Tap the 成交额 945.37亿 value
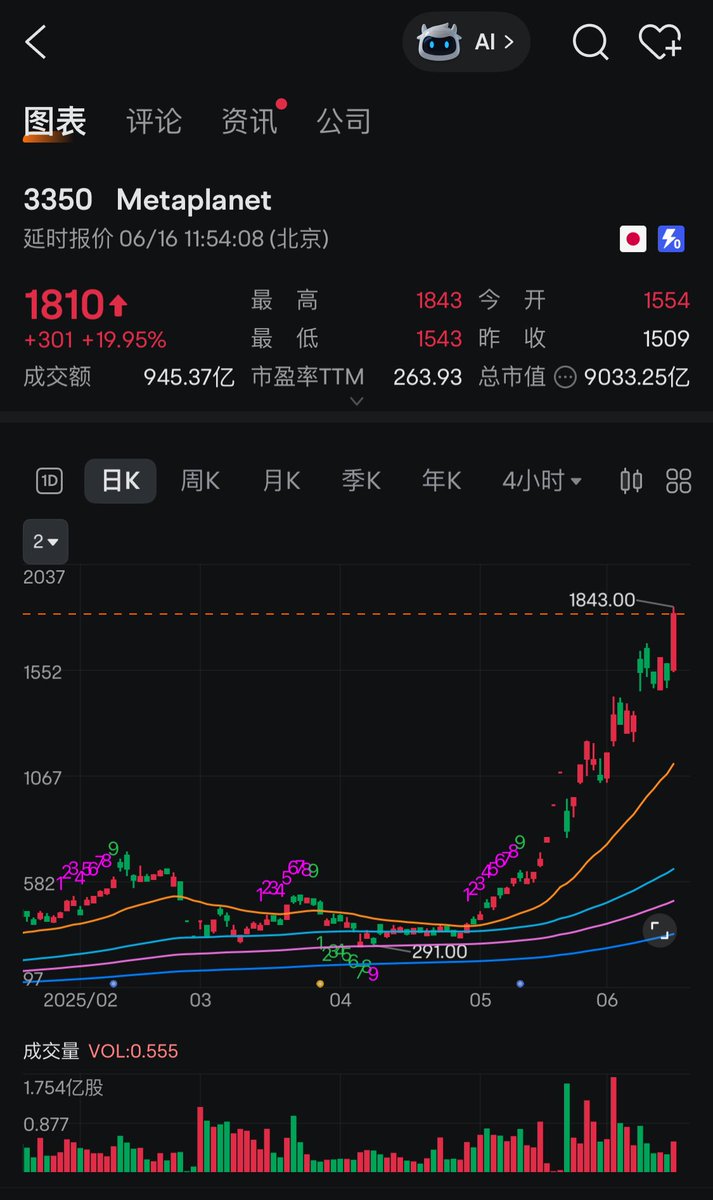The image size is (713, 1200). (189, 377)
